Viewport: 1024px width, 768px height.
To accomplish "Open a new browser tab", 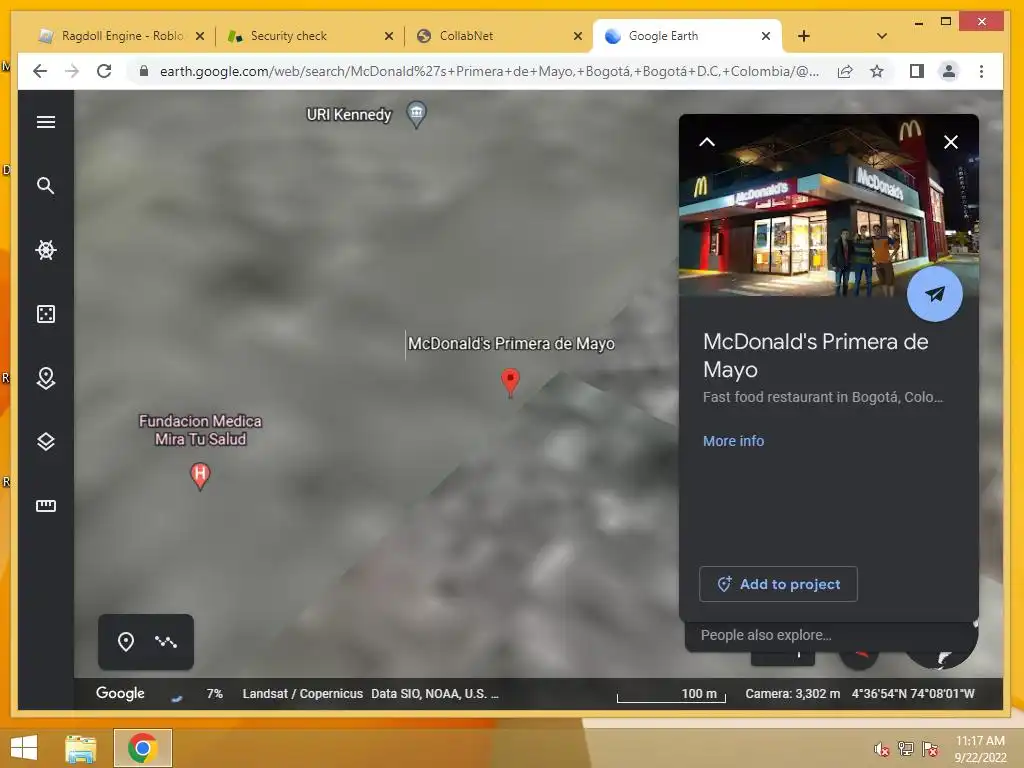I will (804, 37).
